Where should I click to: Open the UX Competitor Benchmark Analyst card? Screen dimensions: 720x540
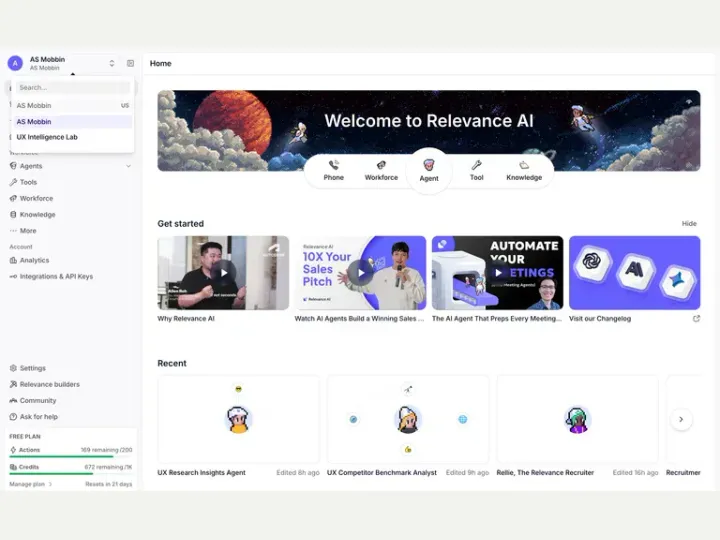[408, 419]
